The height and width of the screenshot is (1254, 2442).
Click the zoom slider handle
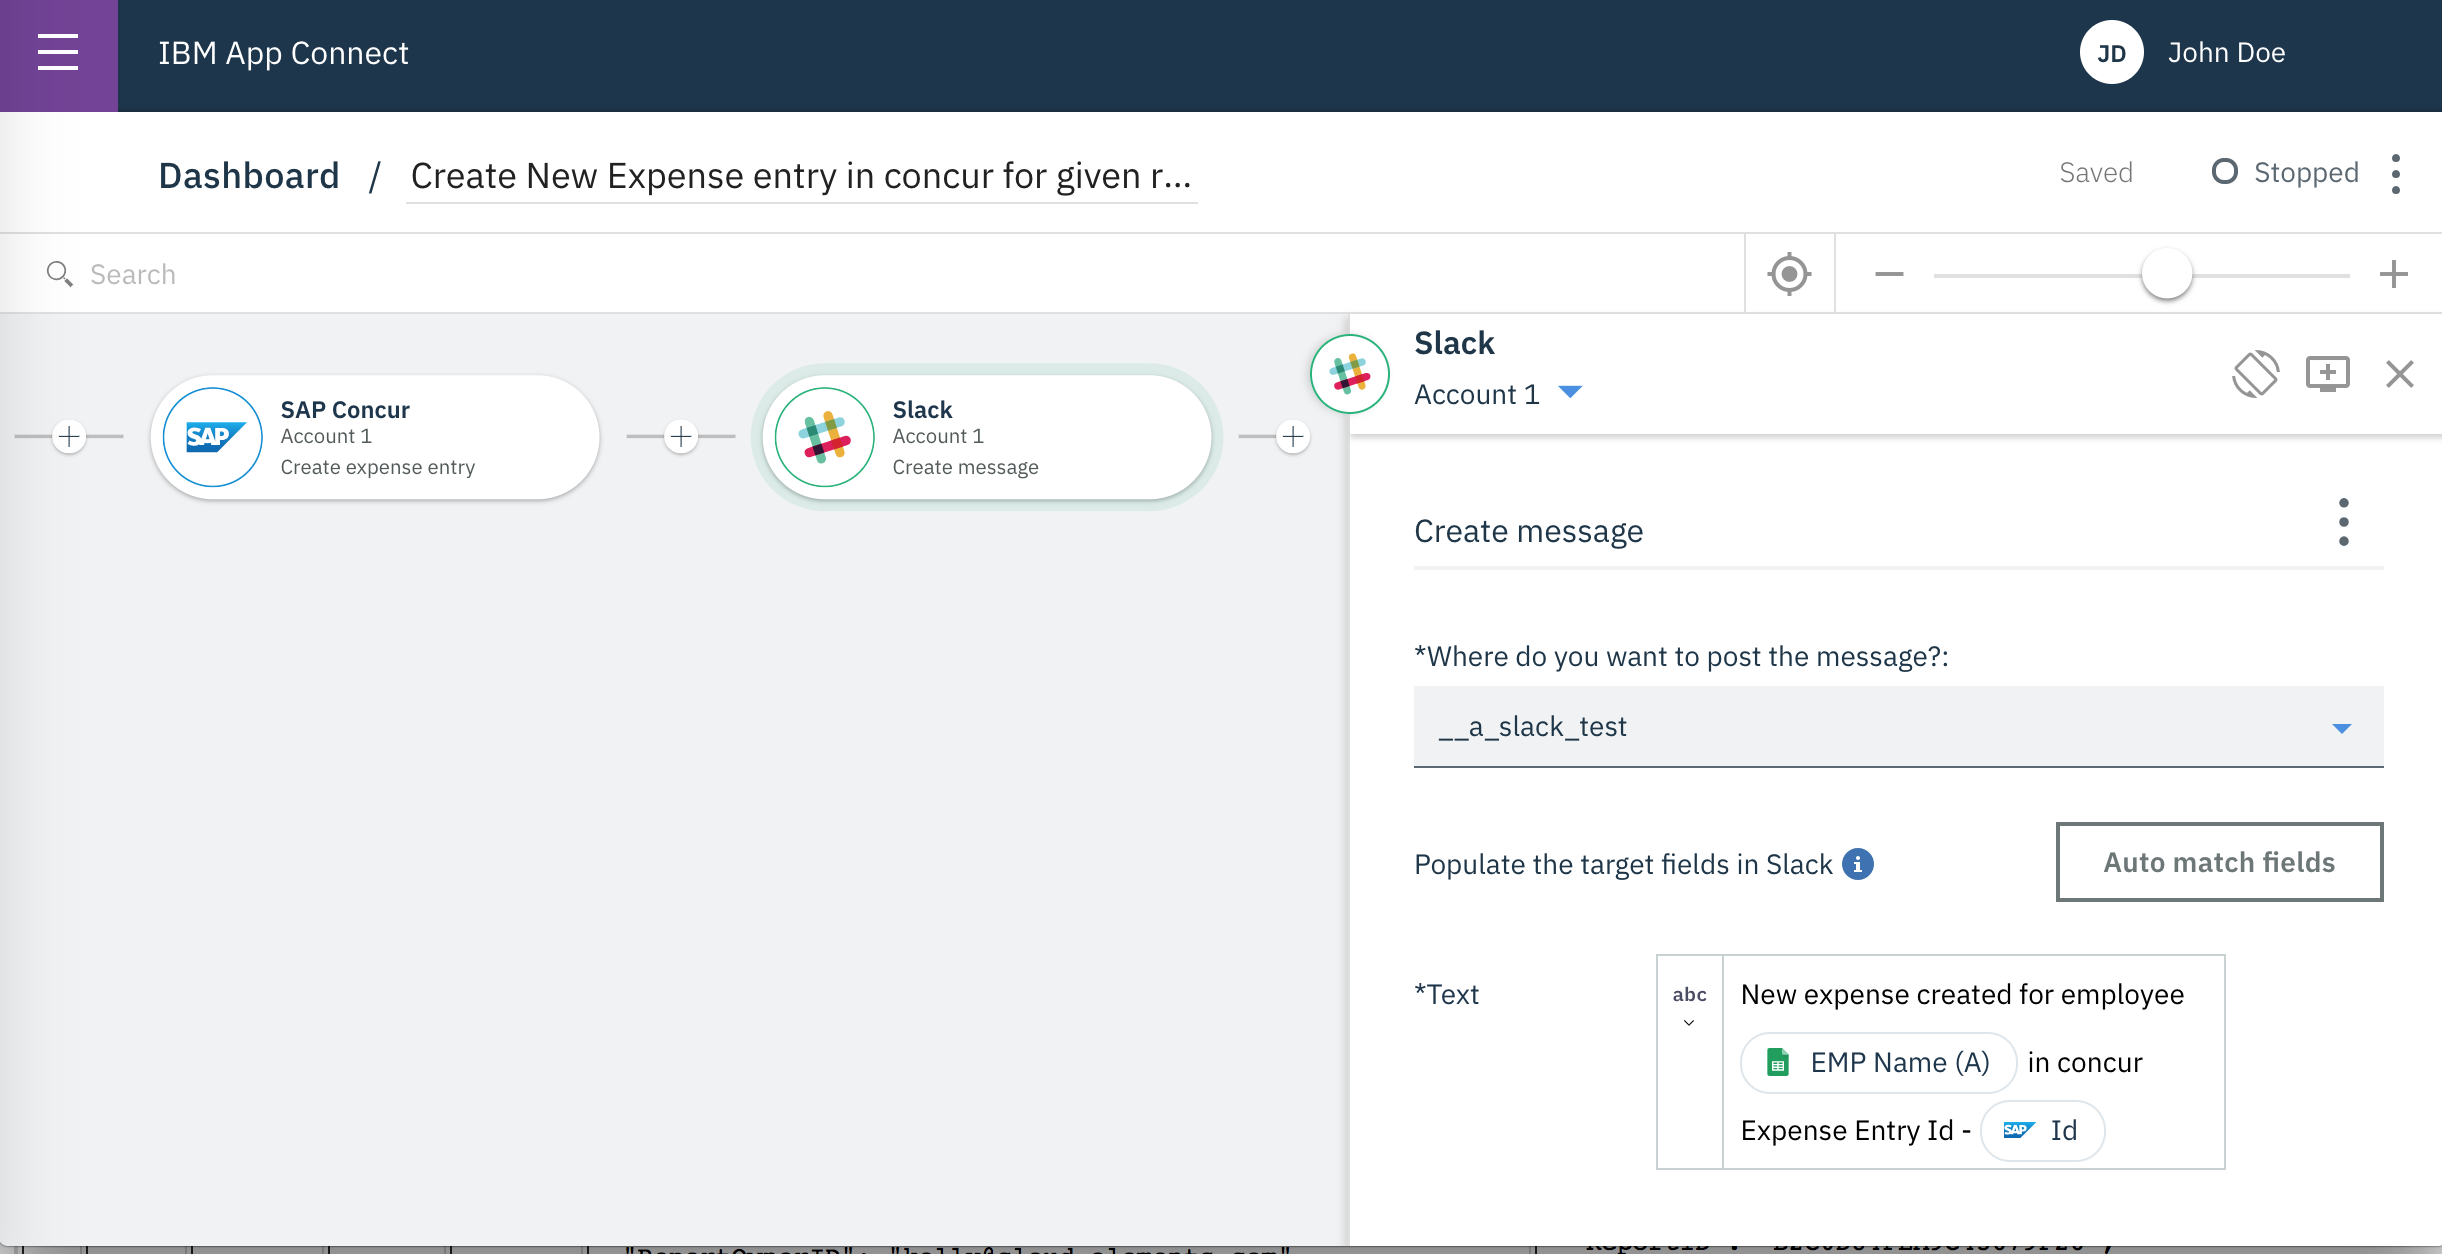(x=2166, y=274)
